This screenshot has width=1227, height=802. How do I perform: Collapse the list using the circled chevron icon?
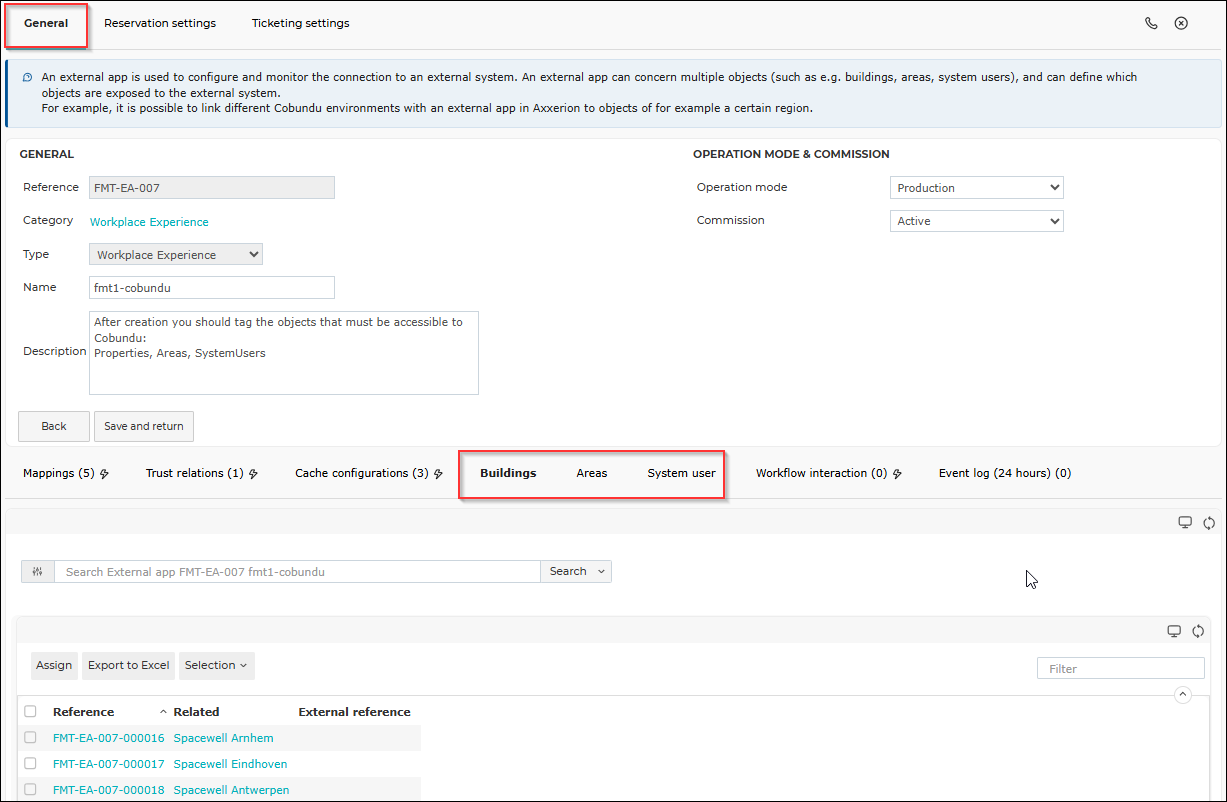1183,695
